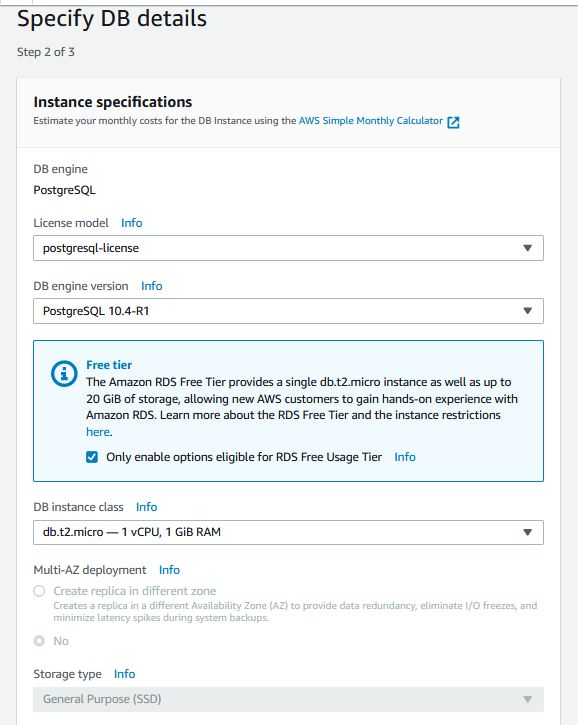This screenshot has height=725, width=578.
Task: Select the No radio for Multi-AZ
Action: [39, 641]
